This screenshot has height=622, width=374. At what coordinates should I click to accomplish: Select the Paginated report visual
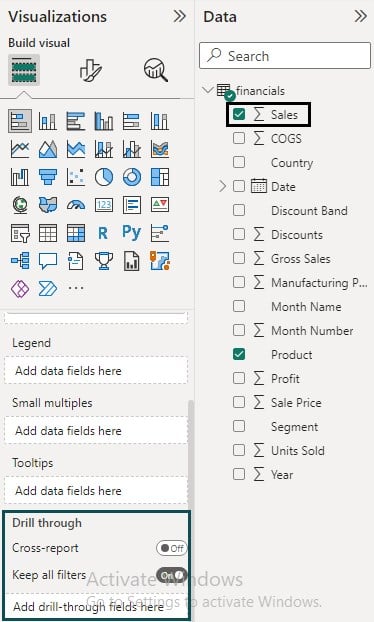pyautogui.click(x=132, y=261)
